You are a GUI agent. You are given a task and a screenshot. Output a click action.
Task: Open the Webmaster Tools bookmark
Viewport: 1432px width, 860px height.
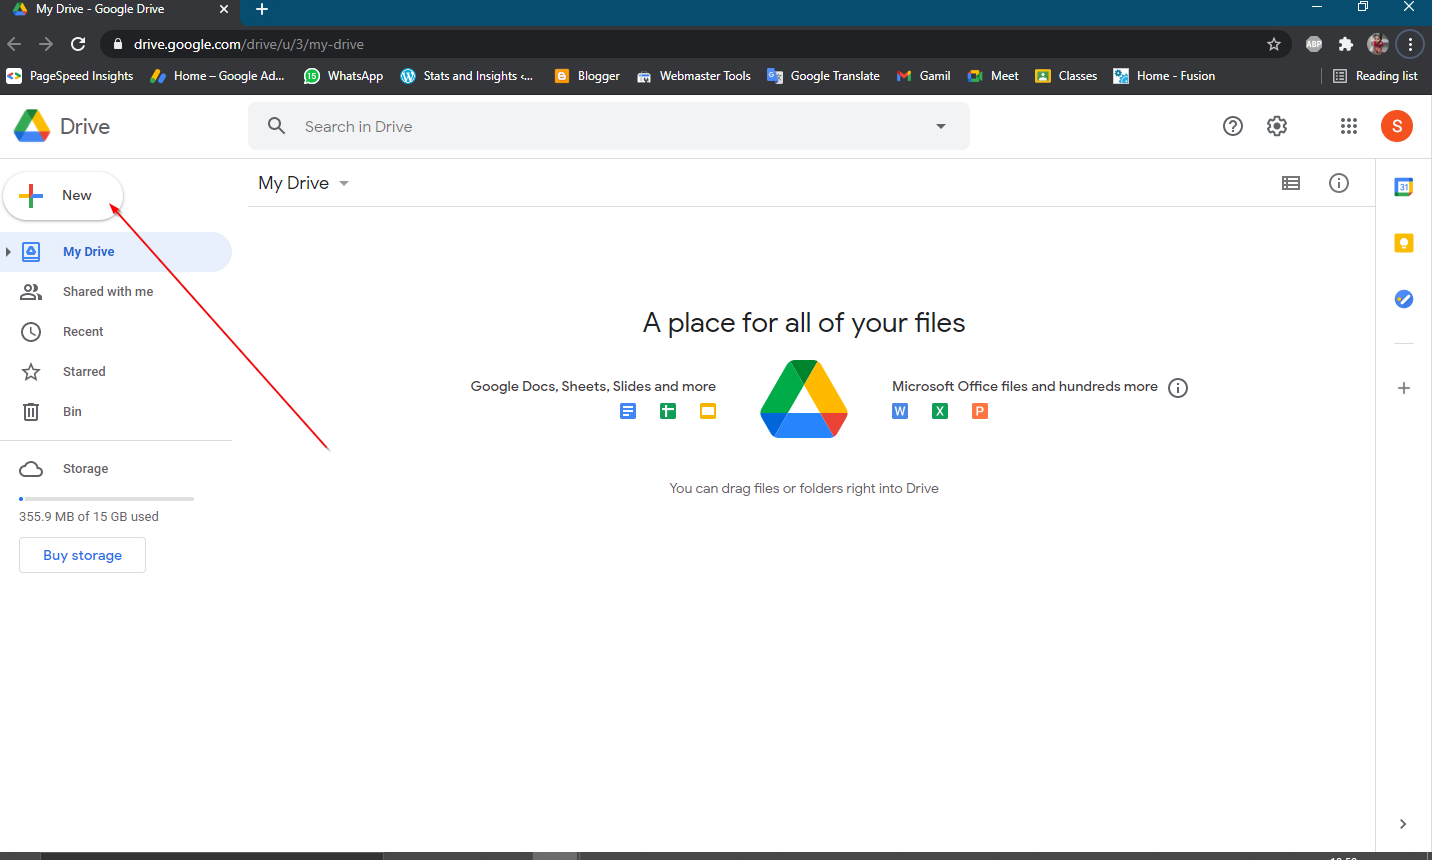point(693,76)
